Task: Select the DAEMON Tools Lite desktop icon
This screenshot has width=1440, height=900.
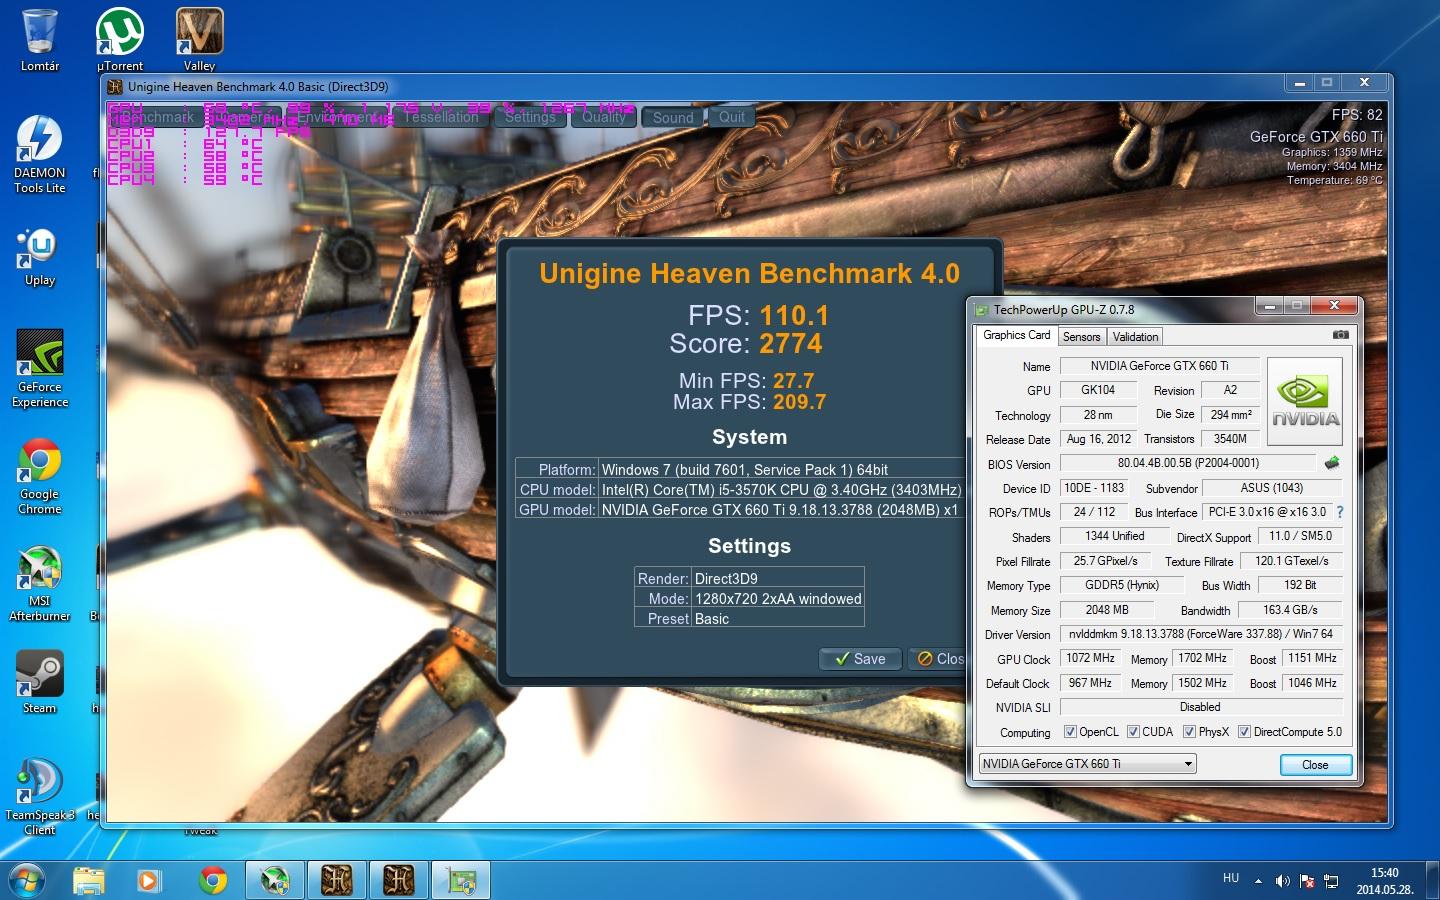Action: pyautogui.click(x=40, y=153)
